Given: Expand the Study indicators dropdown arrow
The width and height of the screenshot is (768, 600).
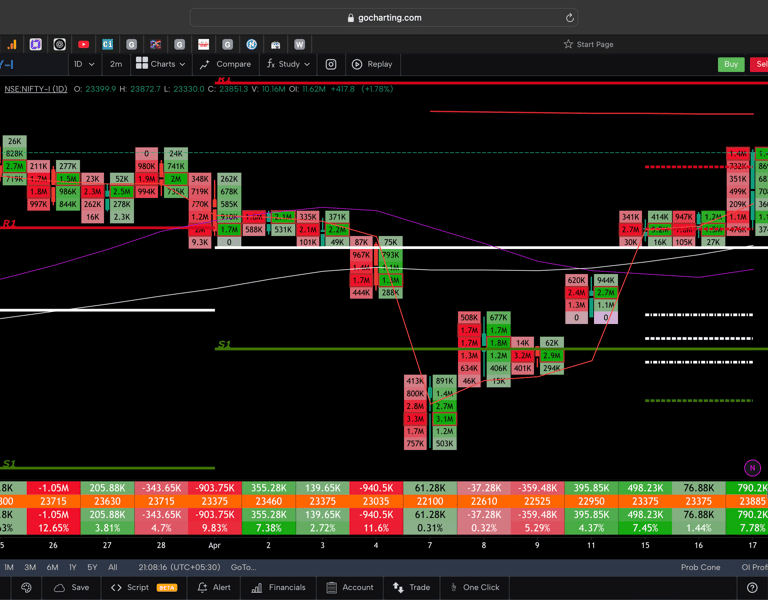Looking at the screenshot, I should (x=307, y=65).
